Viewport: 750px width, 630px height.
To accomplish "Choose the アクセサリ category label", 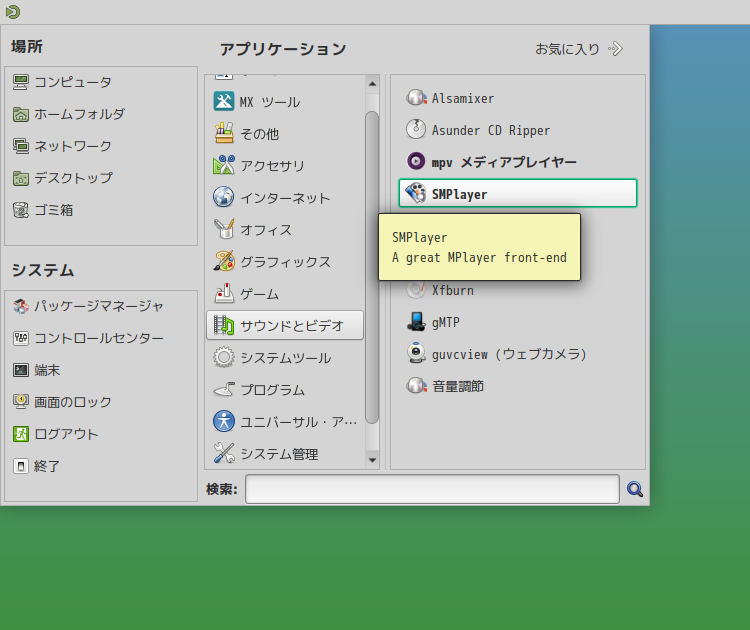I will coord(273,166).
